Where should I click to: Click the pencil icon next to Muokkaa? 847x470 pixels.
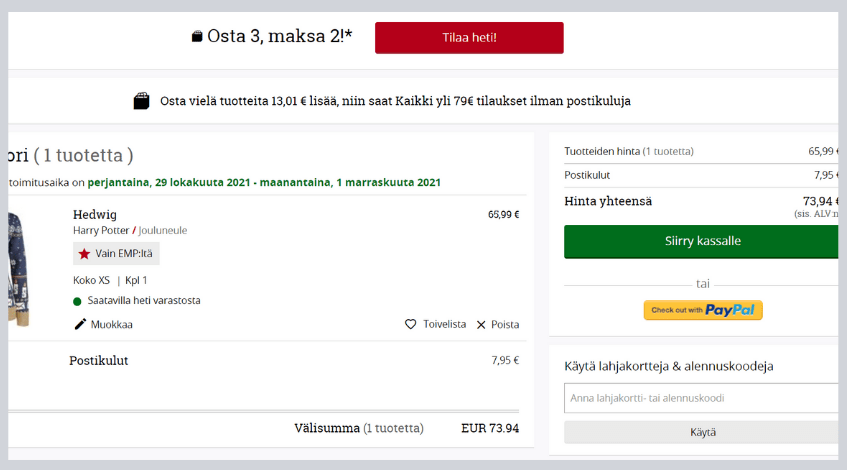click(81, 324)
